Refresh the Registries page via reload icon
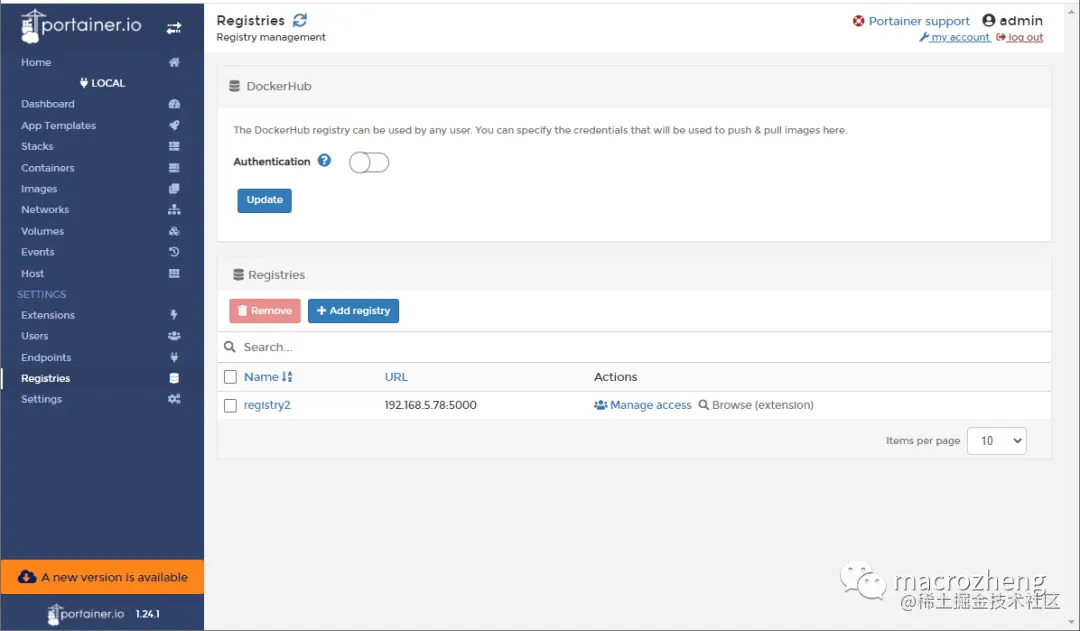1080x631 pixels. pos(300,20)
